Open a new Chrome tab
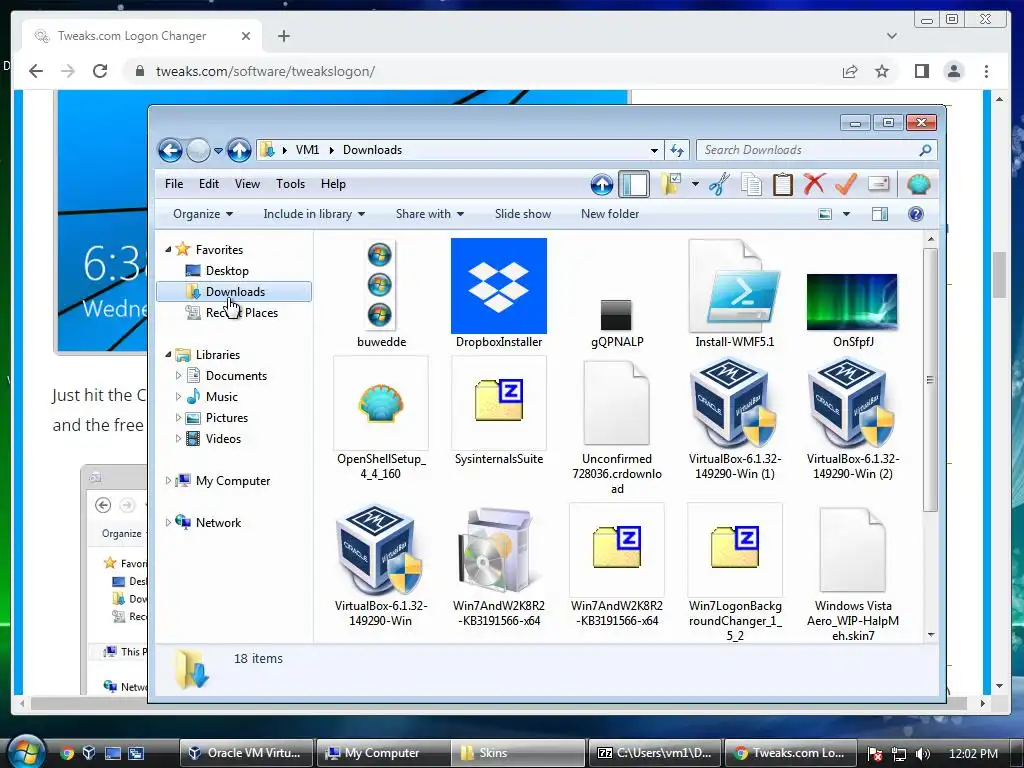Screen dimensions: 1024x768 [x=283, y=36]
